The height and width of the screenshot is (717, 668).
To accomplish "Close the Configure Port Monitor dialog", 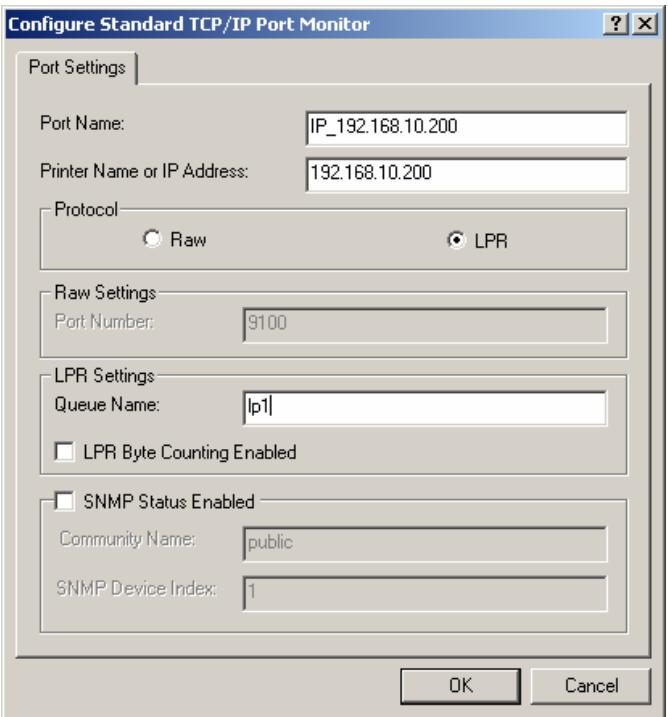I will pyautogui.click(x=645, y=23).
